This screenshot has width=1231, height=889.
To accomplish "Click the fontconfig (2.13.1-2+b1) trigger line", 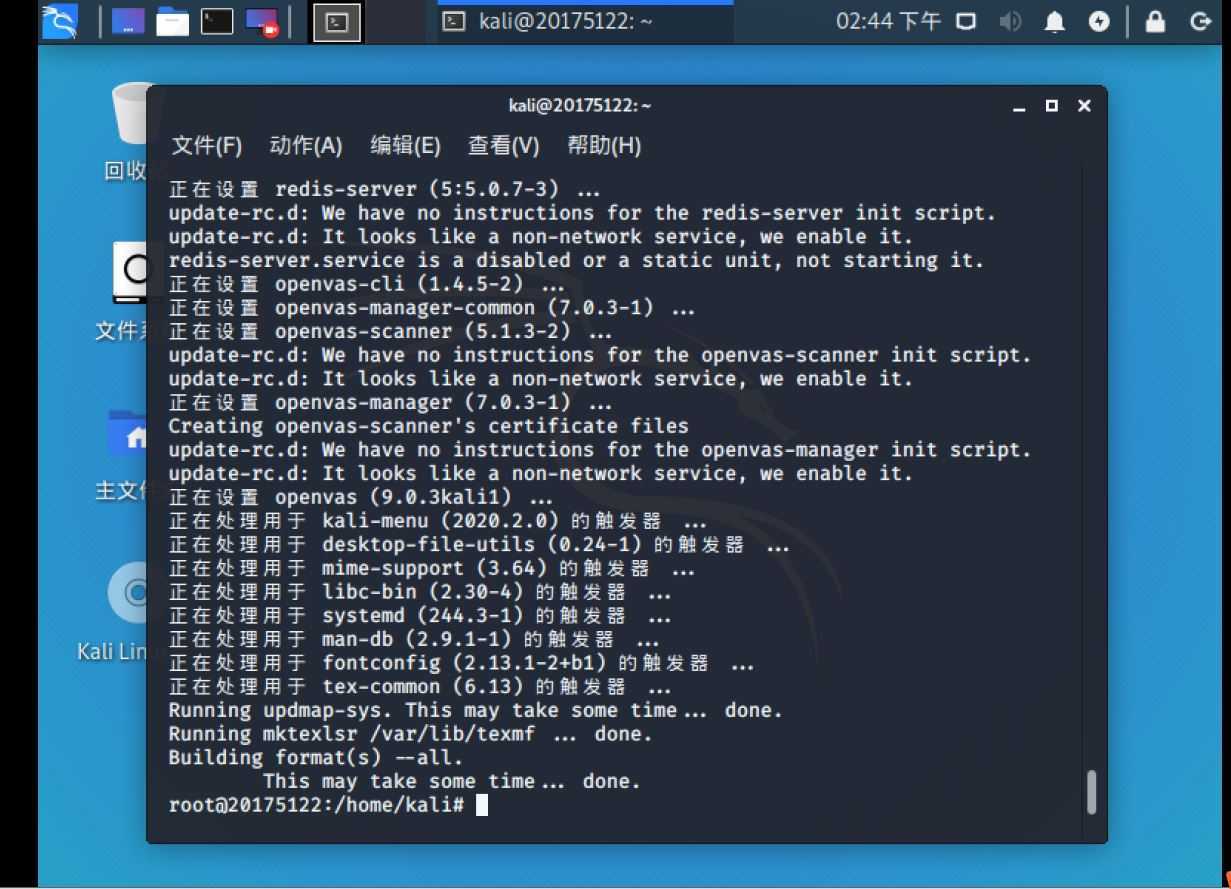I will [x=461, y=663].
